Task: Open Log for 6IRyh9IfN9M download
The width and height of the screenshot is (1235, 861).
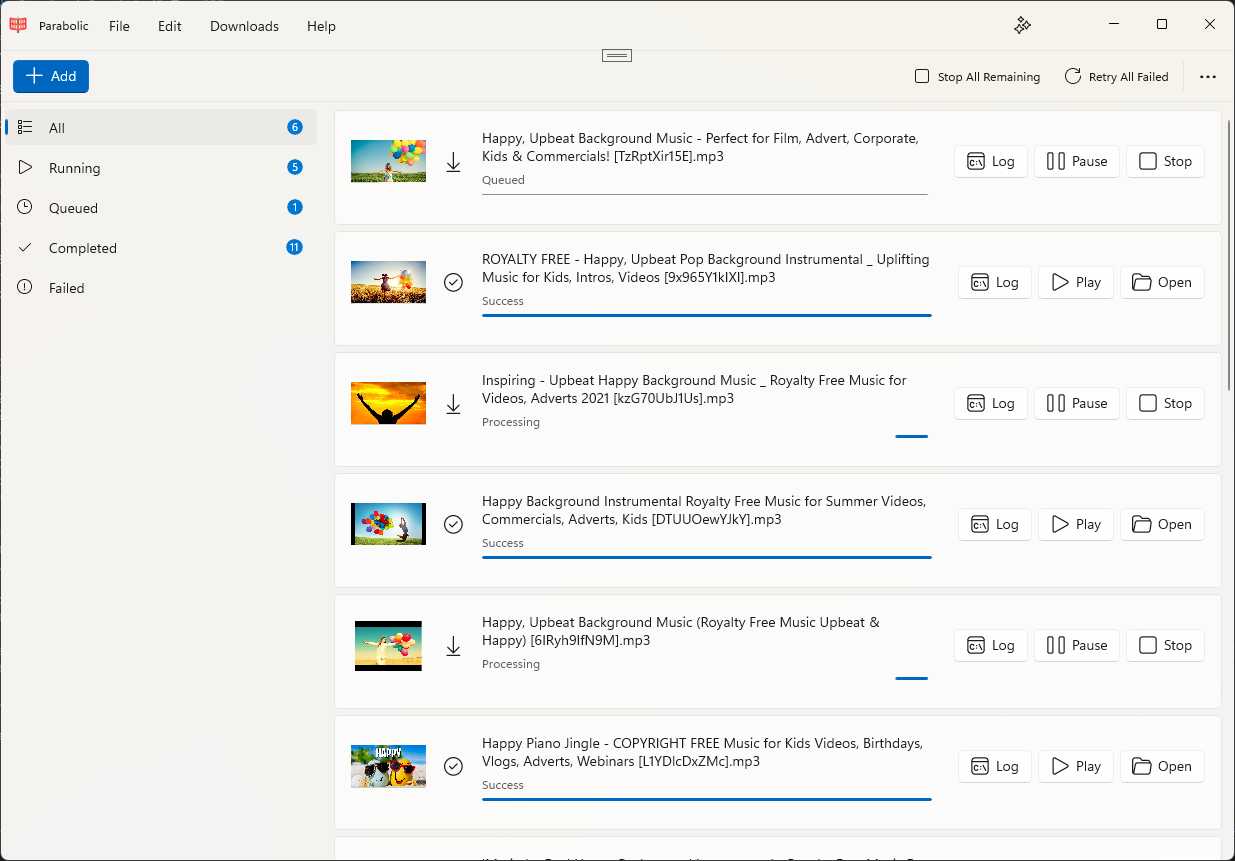Action: [x=991, y=645]
